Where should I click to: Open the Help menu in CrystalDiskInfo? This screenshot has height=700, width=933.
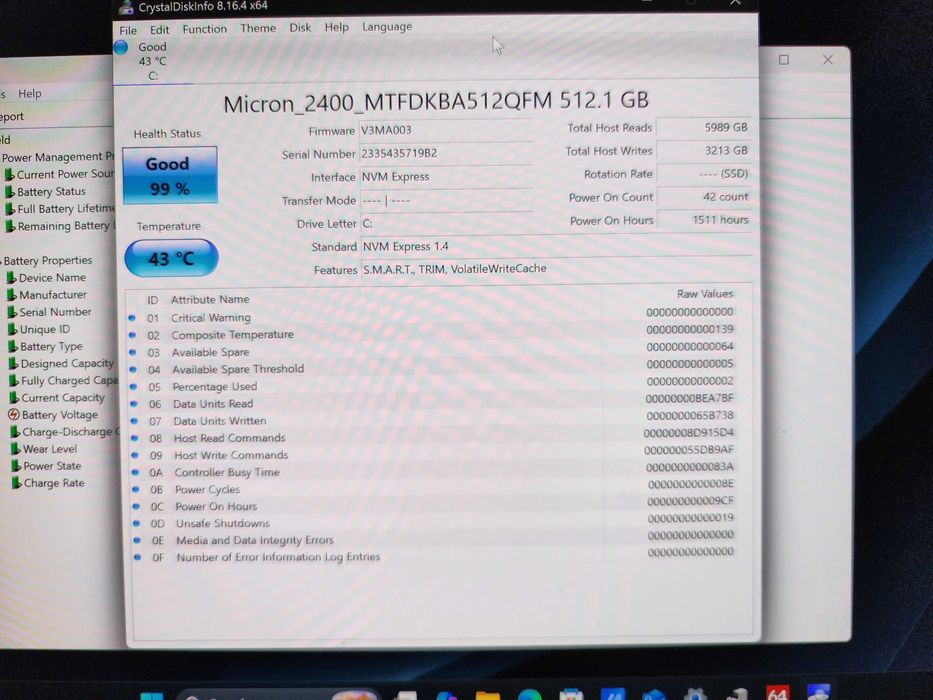336,27
